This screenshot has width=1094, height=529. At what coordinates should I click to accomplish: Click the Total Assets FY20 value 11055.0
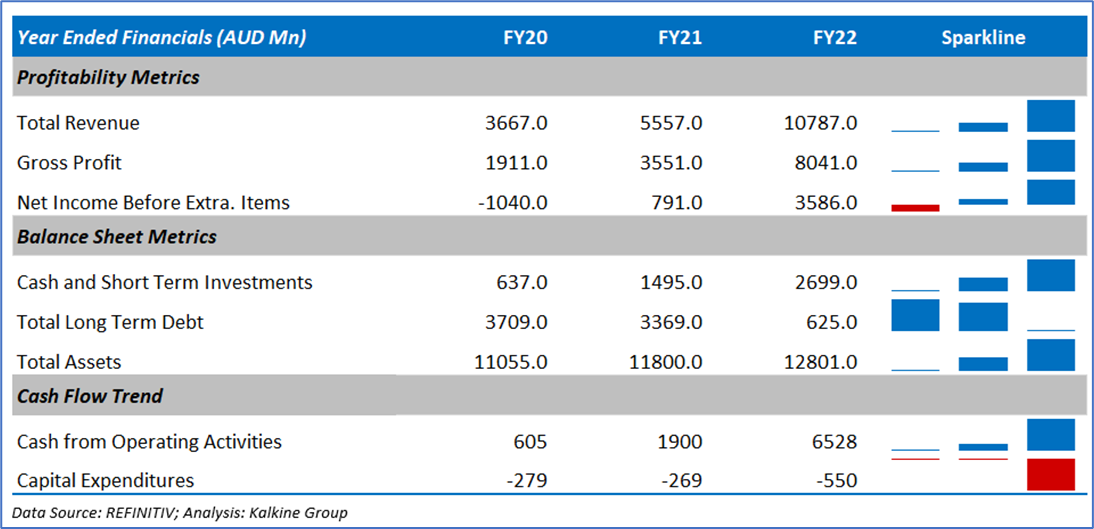click(x=510, y=362)
